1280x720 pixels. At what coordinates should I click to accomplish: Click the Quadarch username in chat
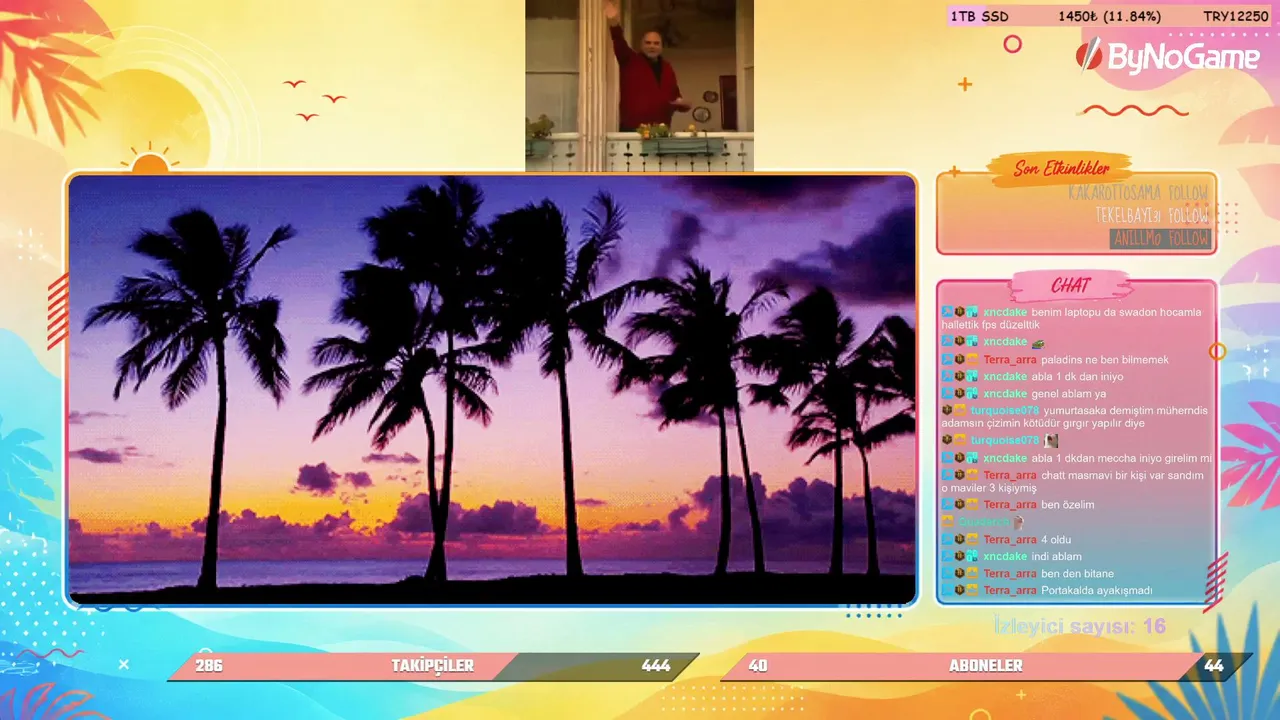coord(983,522)
